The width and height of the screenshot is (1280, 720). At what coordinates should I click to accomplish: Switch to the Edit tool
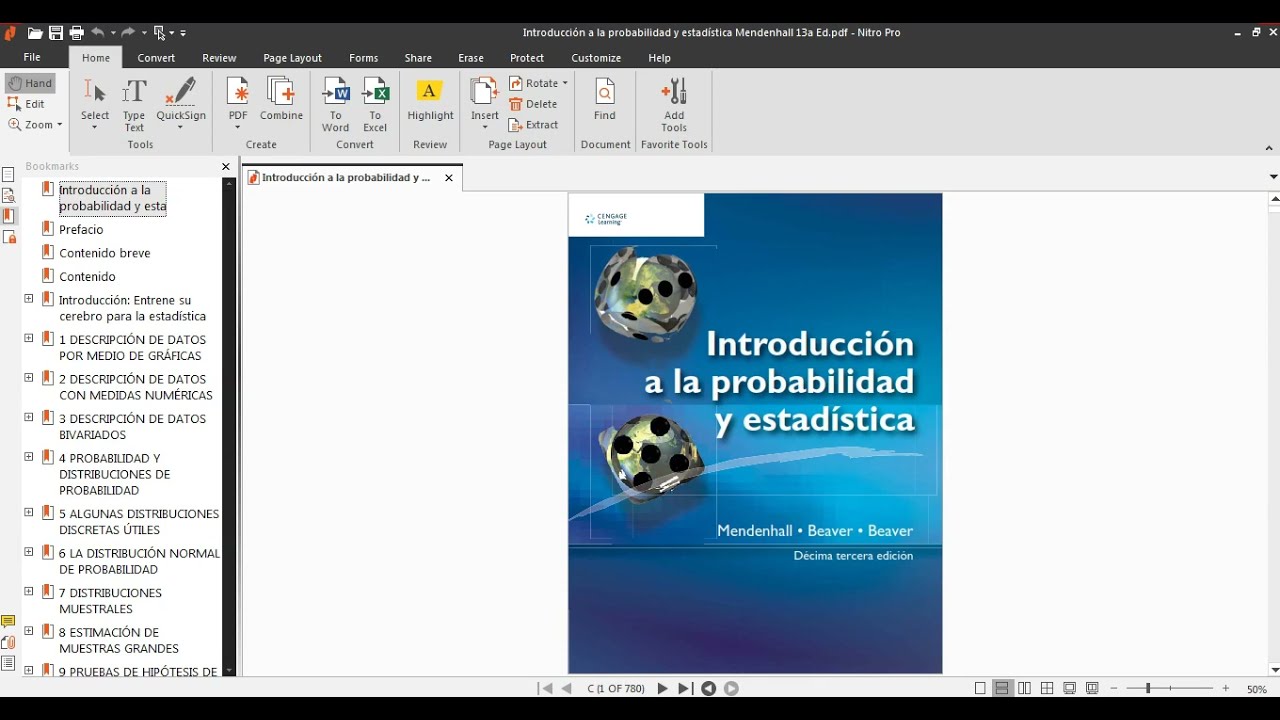tap(27, 104)
